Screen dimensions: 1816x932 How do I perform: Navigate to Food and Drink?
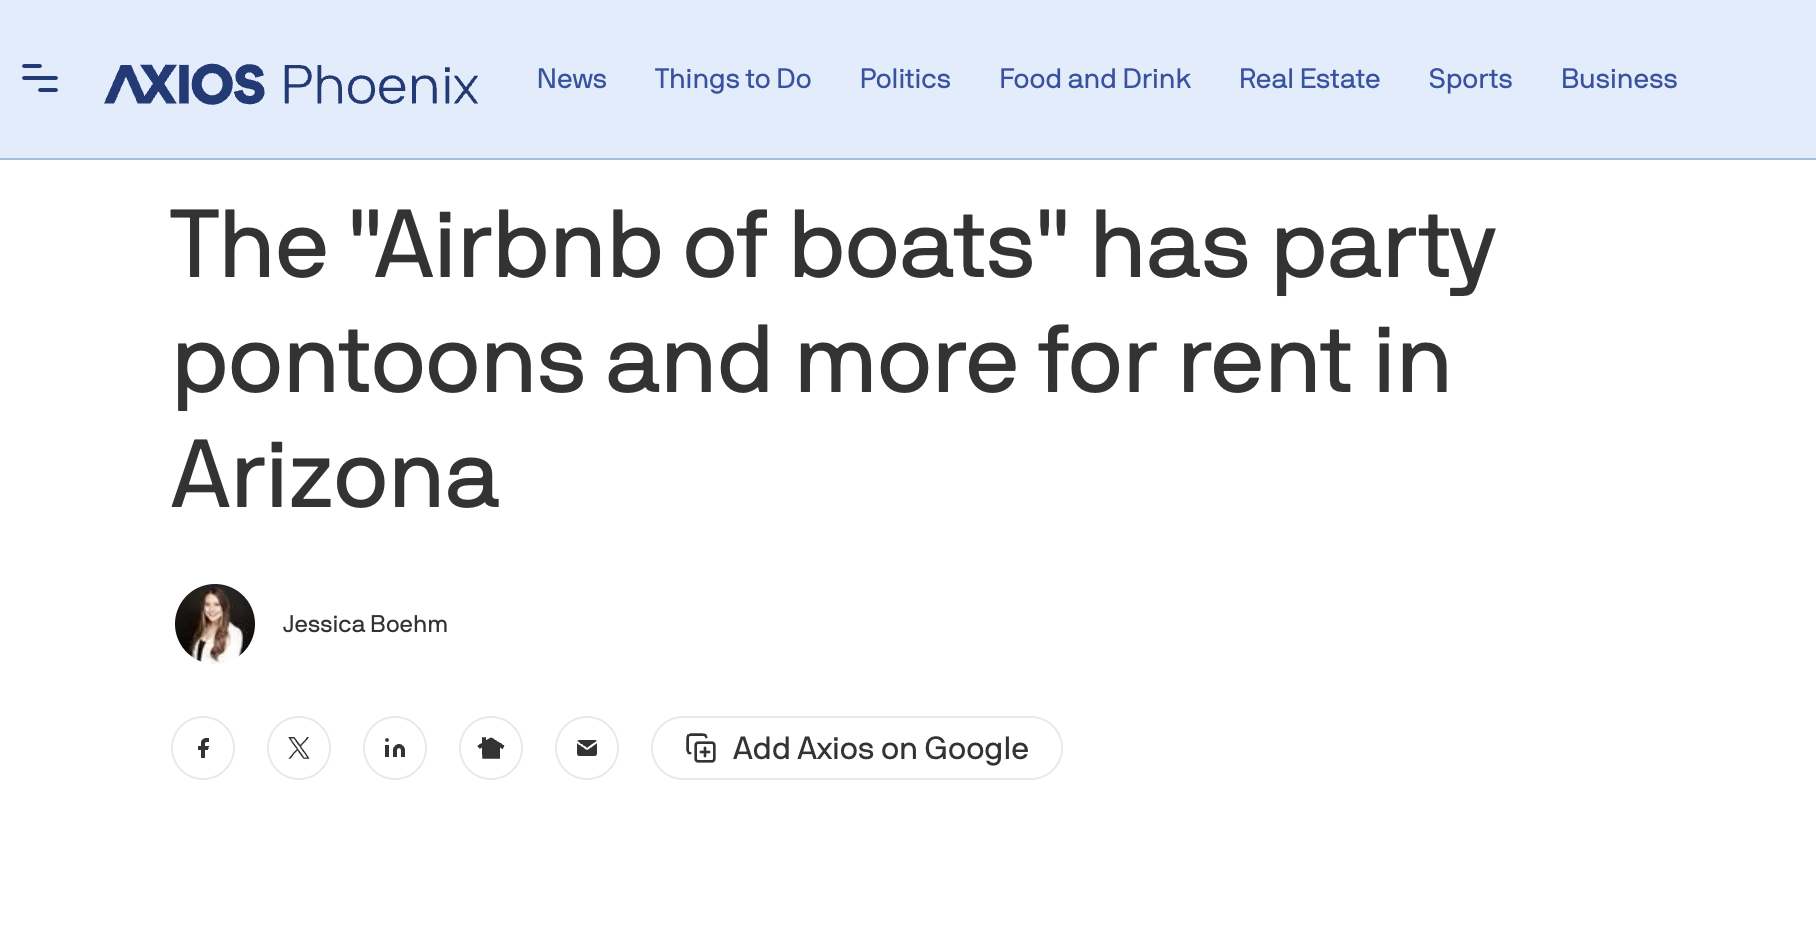1094,79
